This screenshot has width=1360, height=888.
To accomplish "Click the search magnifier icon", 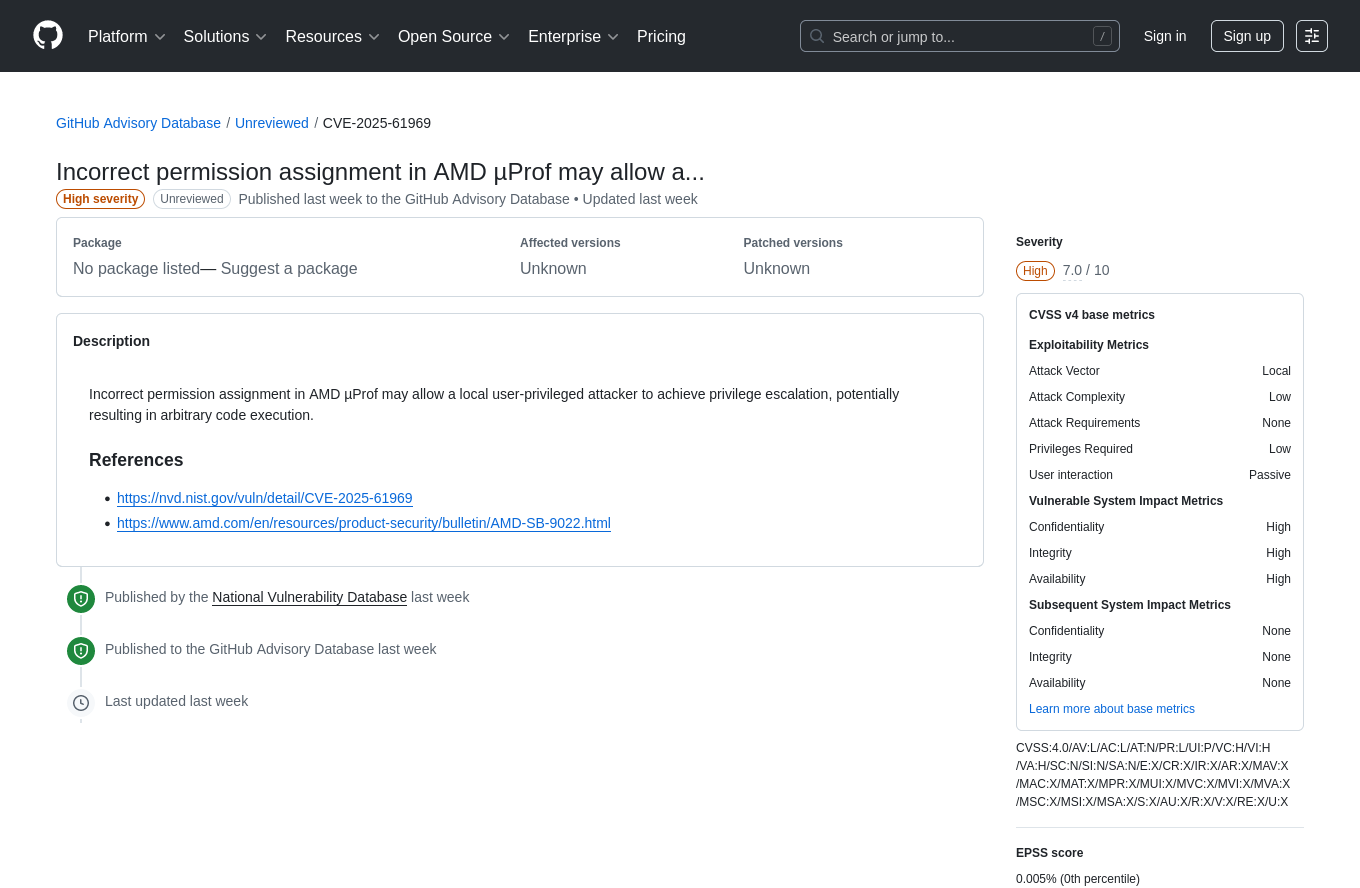I will pyautogui.click(x=817, y=36).
